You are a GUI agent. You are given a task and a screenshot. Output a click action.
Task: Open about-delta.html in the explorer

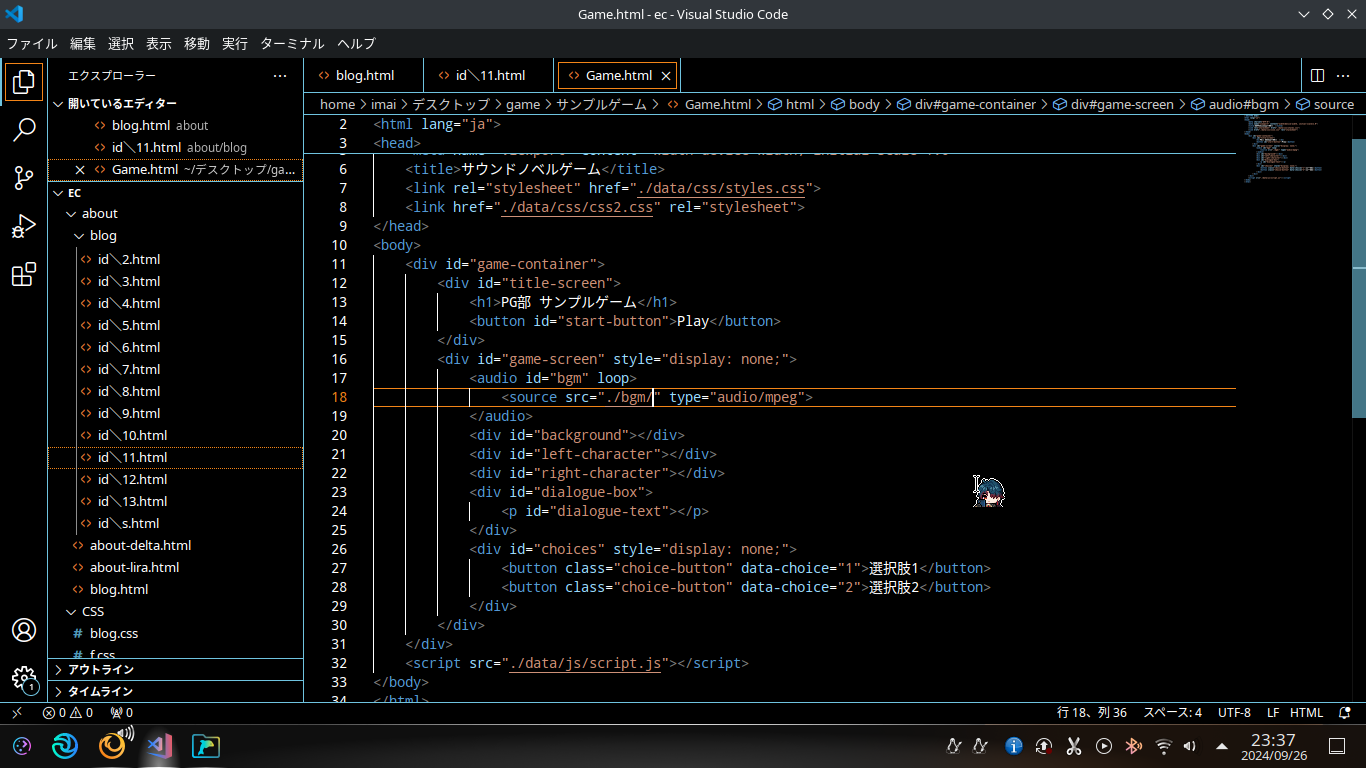pos(140,546)
